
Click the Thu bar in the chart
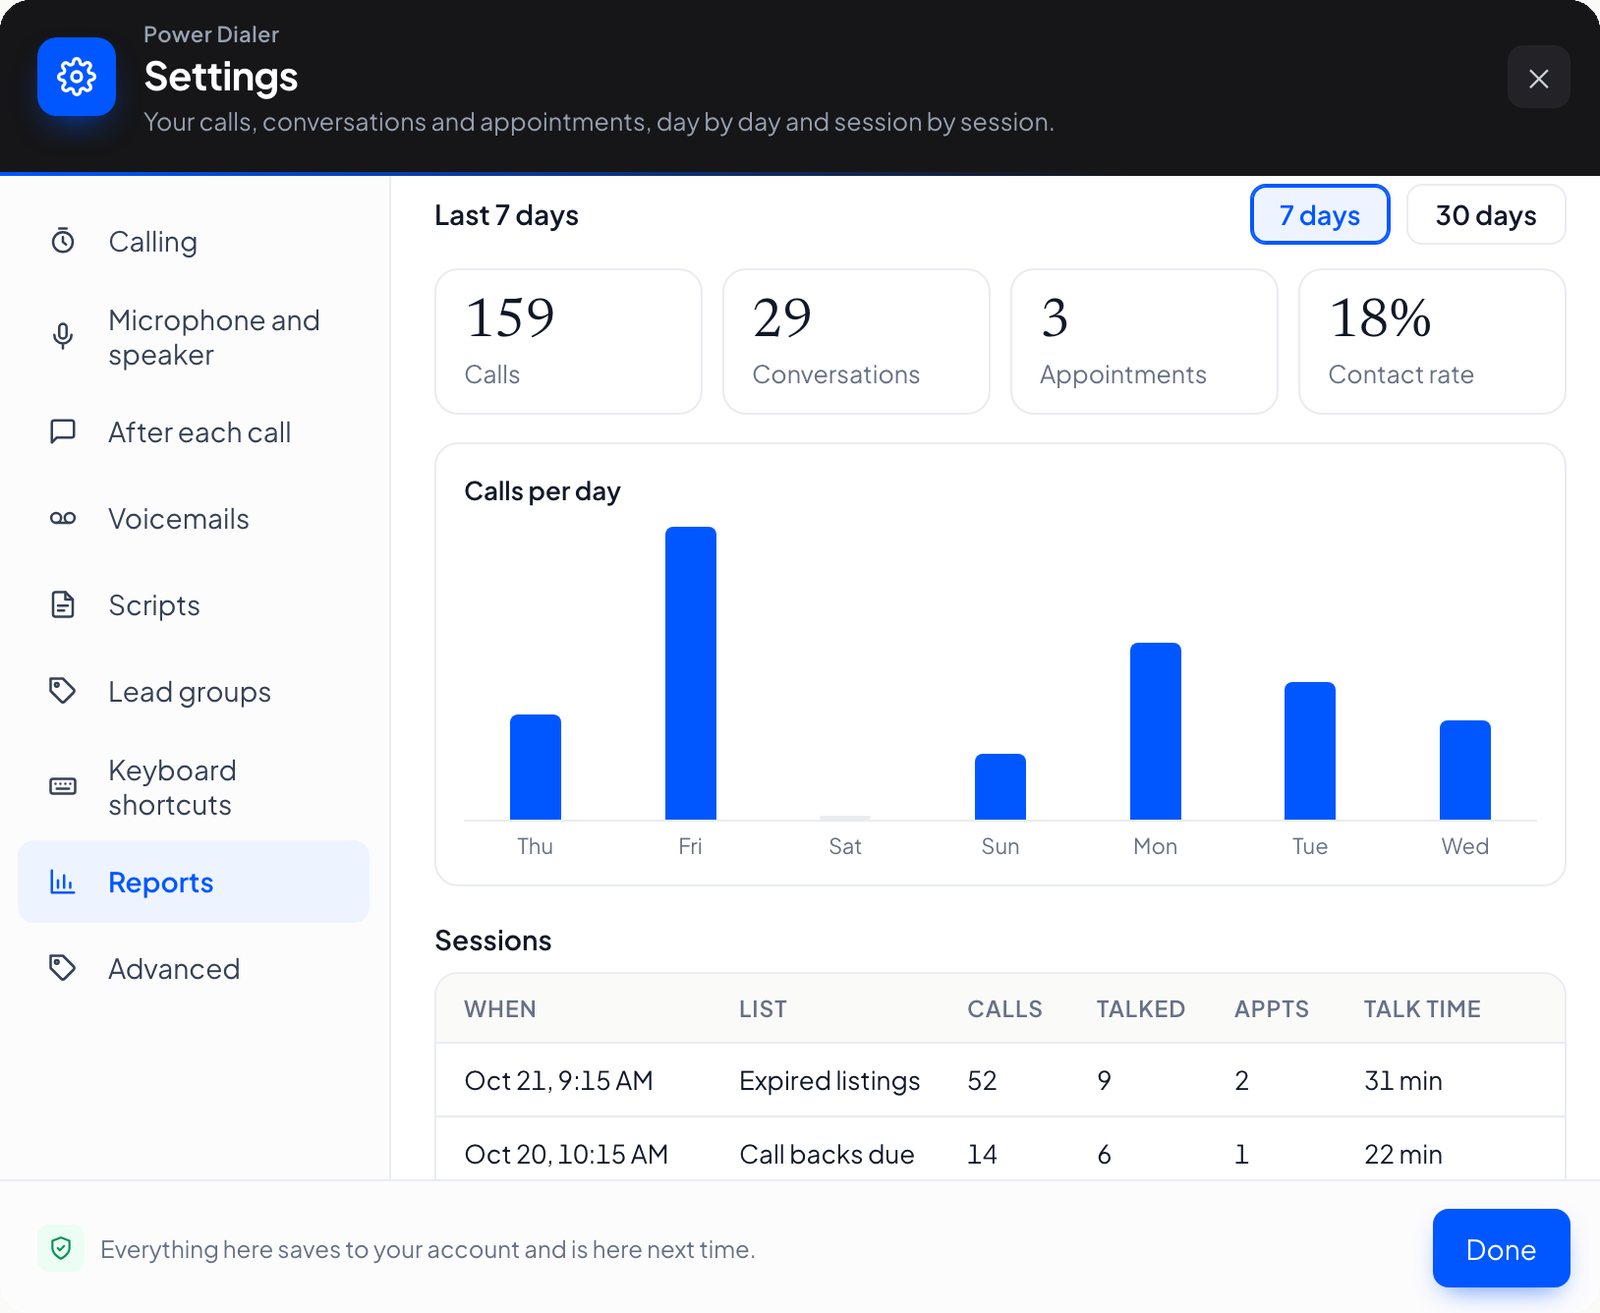[535, 767]
